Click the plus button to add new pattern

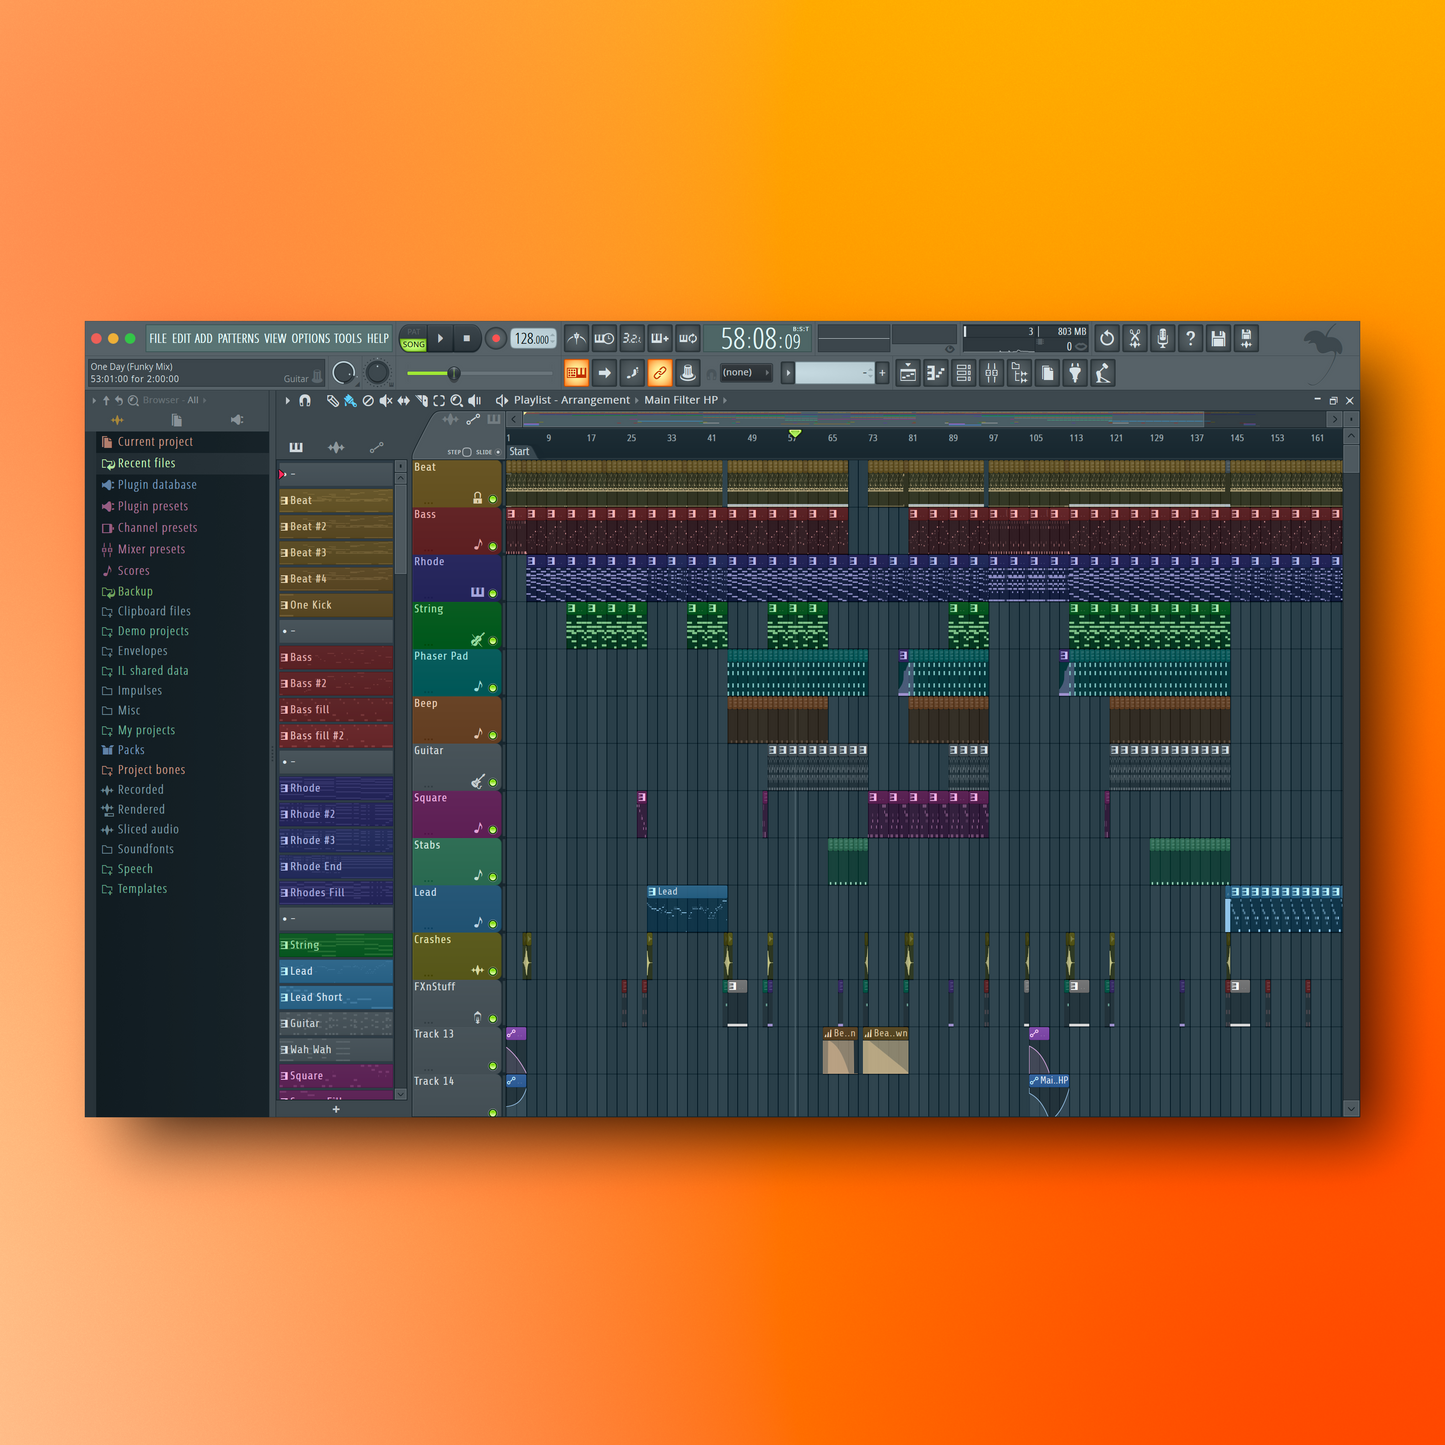(882, 374)
